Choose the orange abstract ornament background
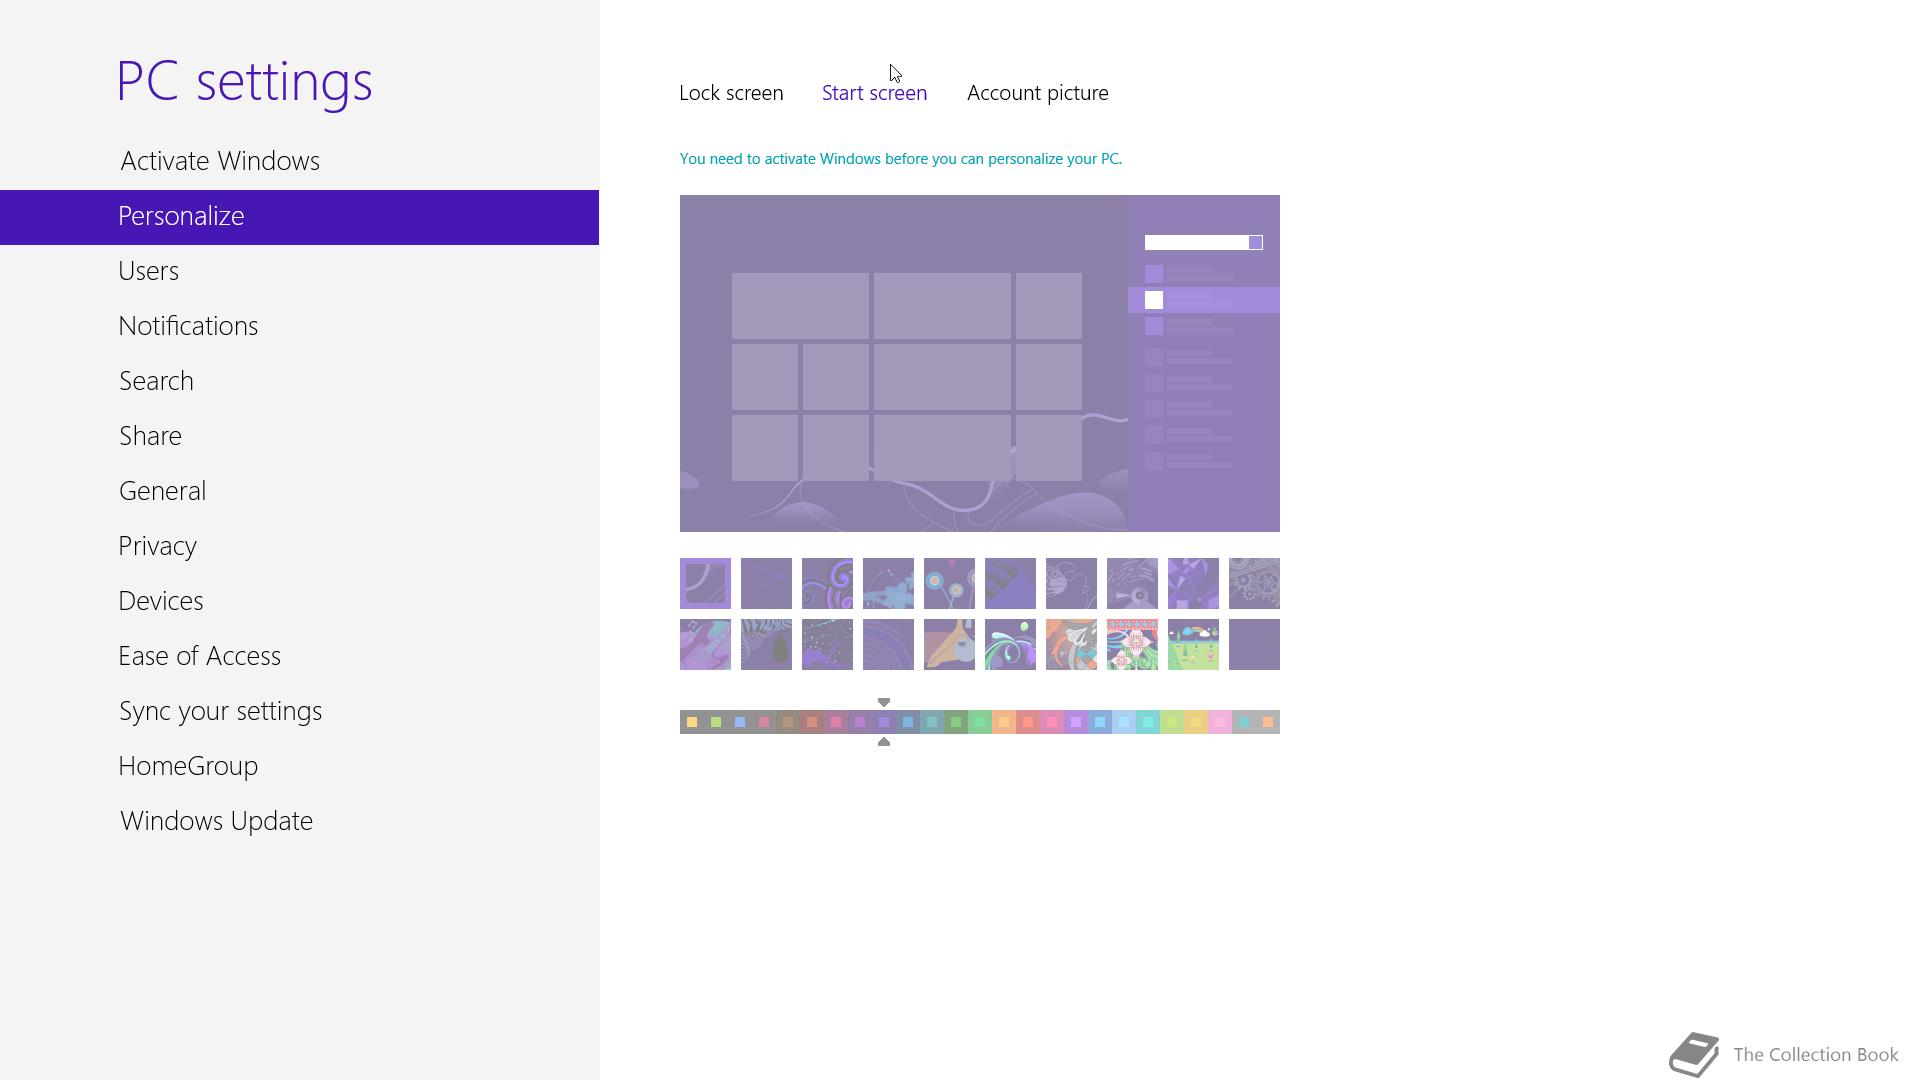 click(x=1071, y=644)
